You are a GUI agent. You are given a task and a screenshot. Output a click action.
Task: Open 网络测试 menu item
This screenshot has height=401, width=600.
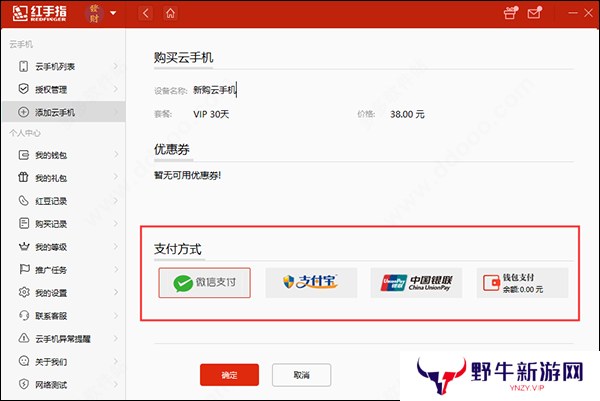[64, 384]
